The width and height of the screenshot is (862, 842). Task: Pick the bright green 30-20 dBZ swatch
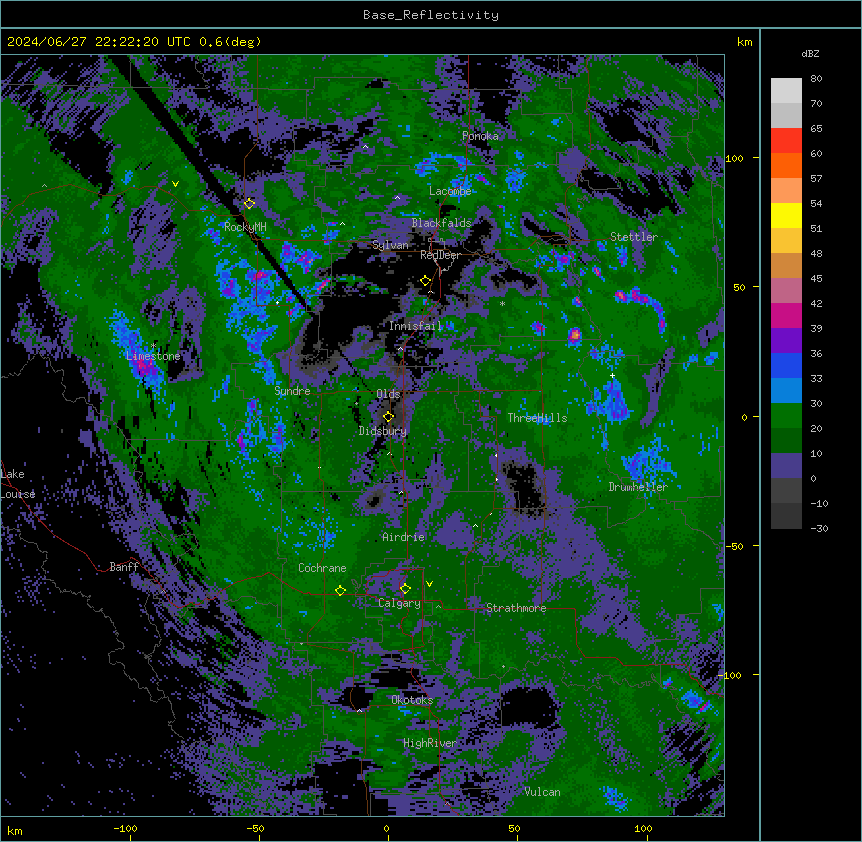click(x=786, y=416)
